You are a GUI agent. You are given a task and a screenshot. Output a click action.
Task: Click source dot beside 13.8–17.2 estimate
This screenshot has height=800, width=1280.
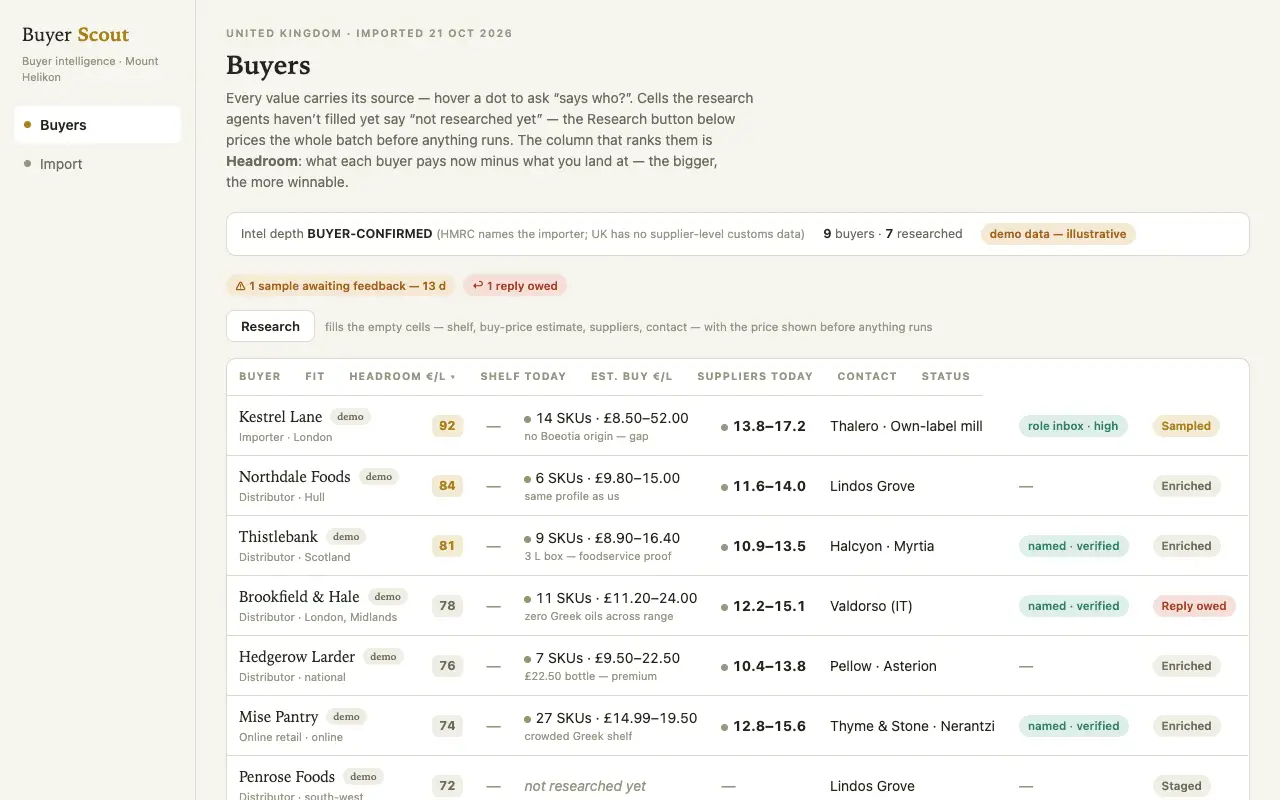click(725, 427)
